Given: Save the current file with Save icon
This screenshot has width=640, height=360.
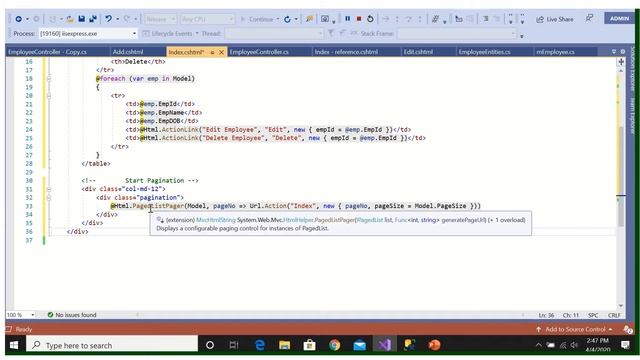Looking at the screenshot, I should 81,19.
